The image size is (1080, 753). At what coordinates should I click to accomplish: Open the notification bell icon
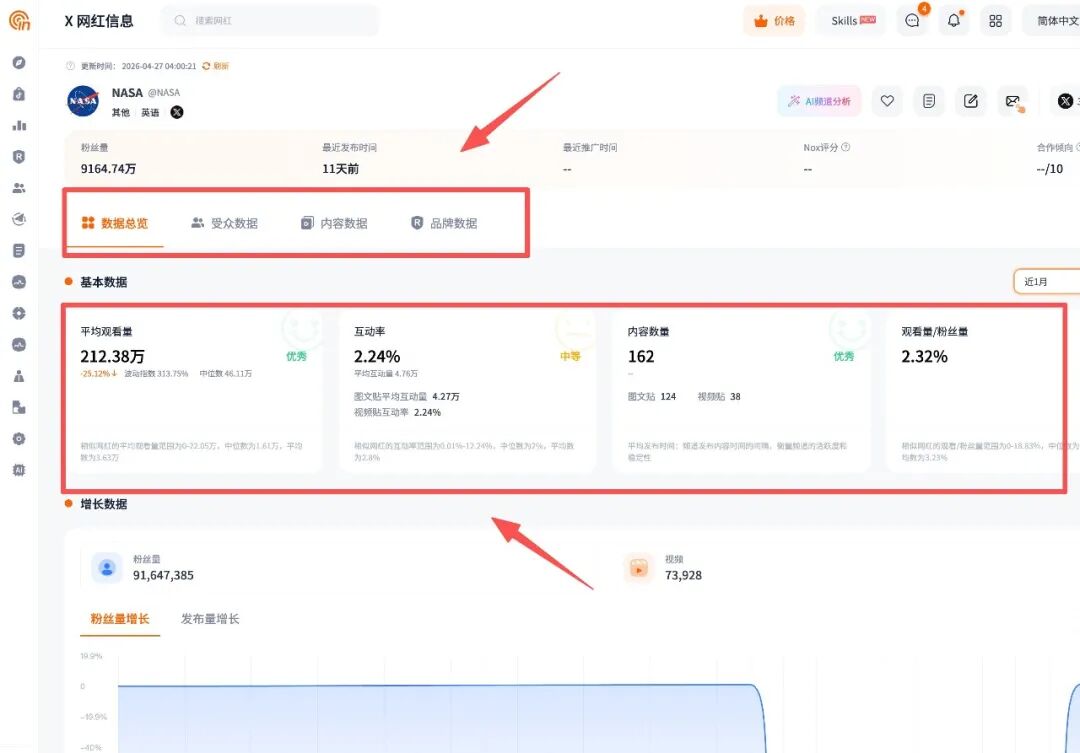(x=954, y=20)
